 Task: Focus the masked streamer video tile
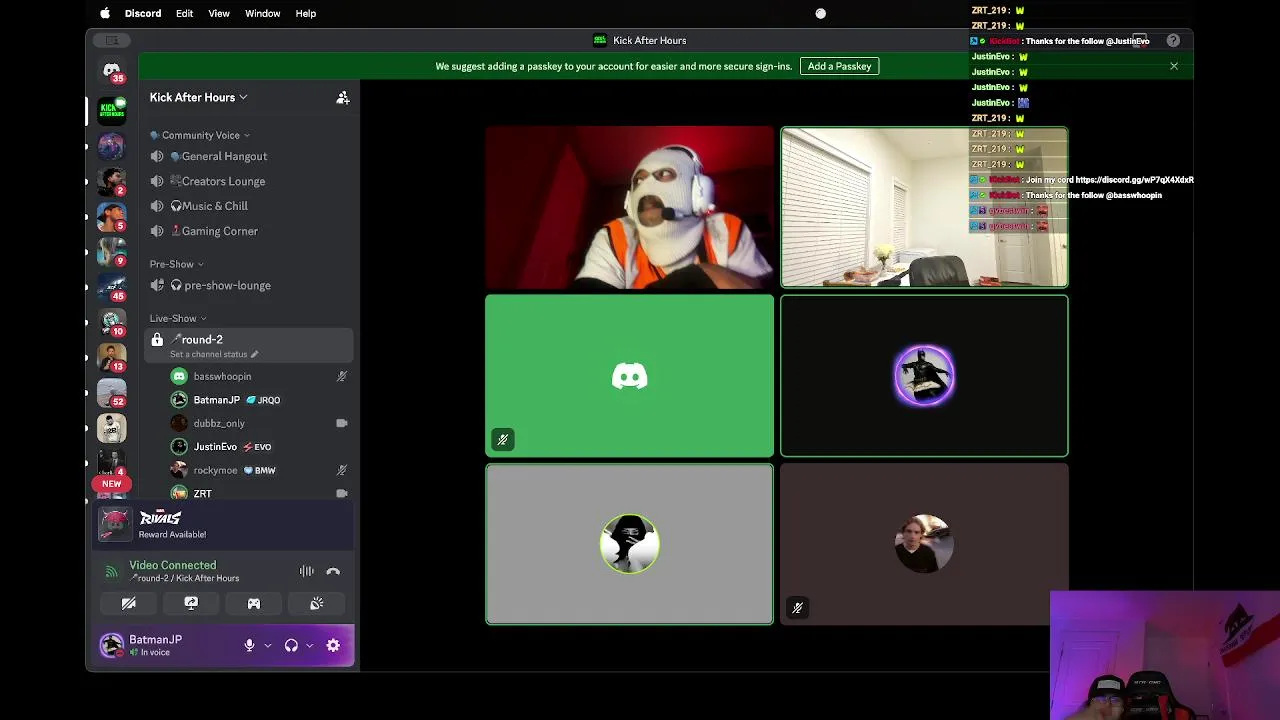(629, 207)
